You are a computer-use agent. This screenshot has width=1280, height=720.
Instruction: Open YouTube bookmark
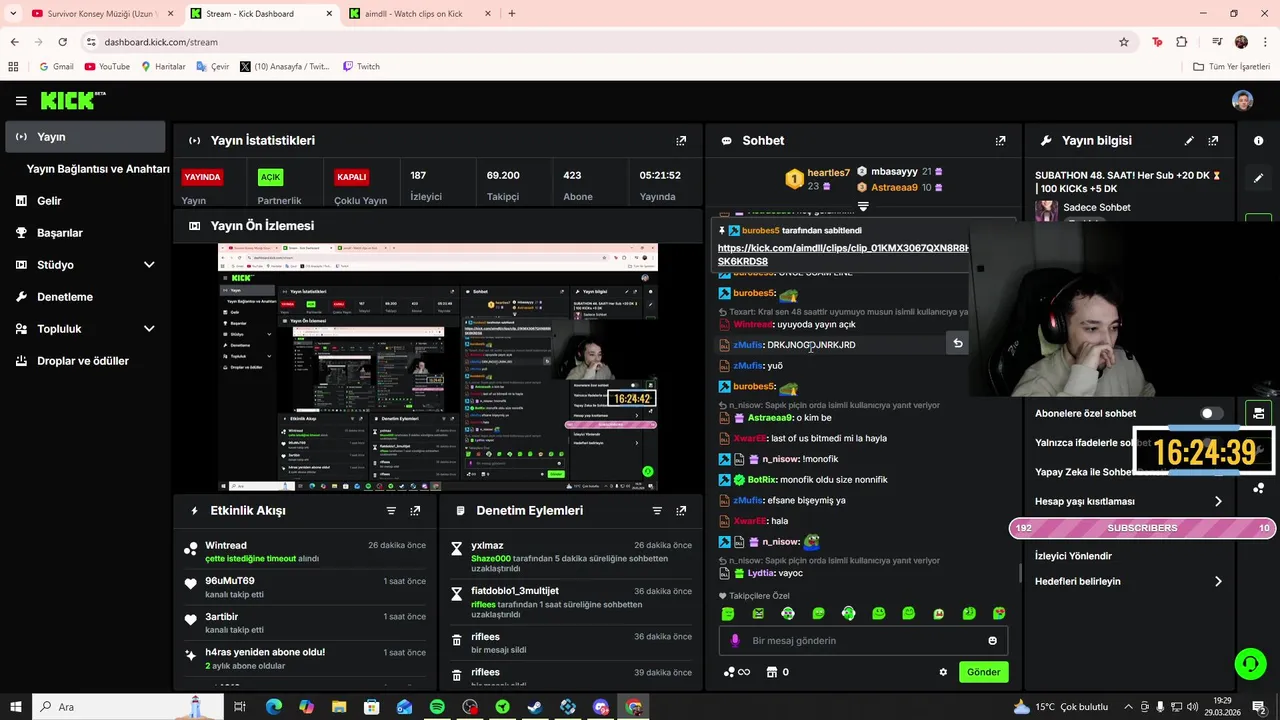click(107, 67)
